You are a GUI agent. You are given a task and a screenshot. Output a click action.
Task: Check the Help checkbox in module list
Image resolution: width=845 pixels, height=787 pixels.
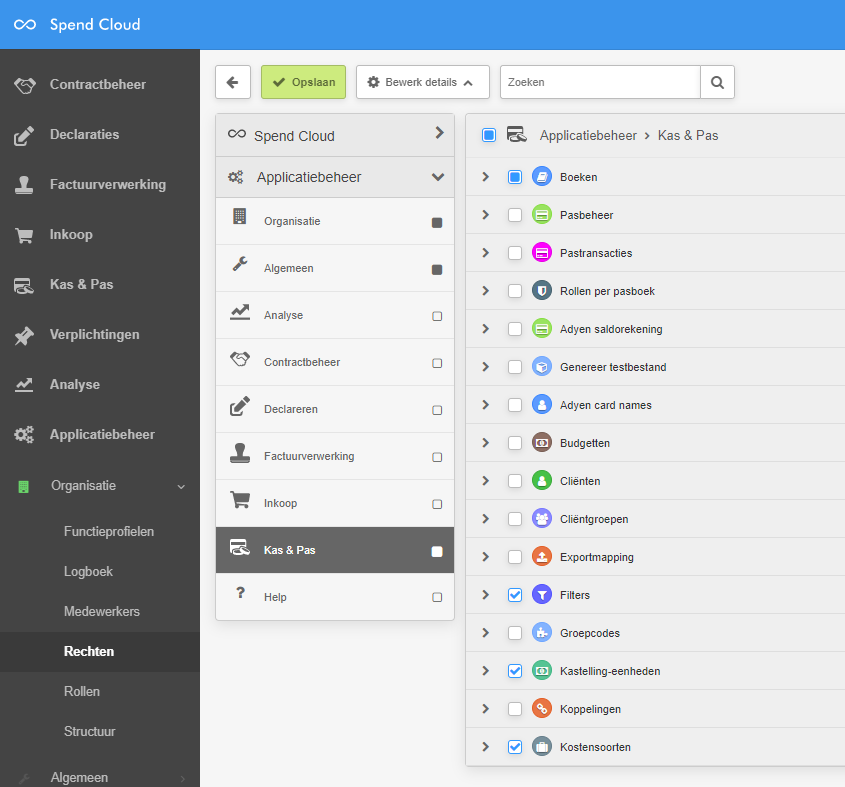437,597
